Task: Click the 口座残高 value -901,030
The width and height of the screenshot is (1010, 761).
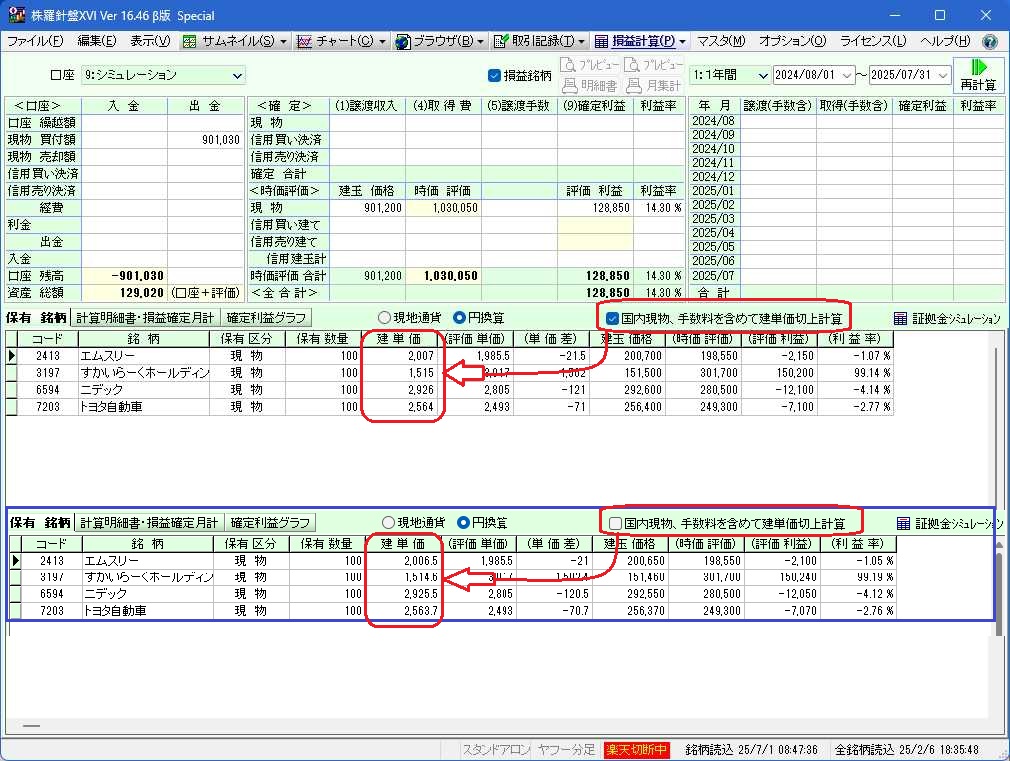Action: point(138,276)
